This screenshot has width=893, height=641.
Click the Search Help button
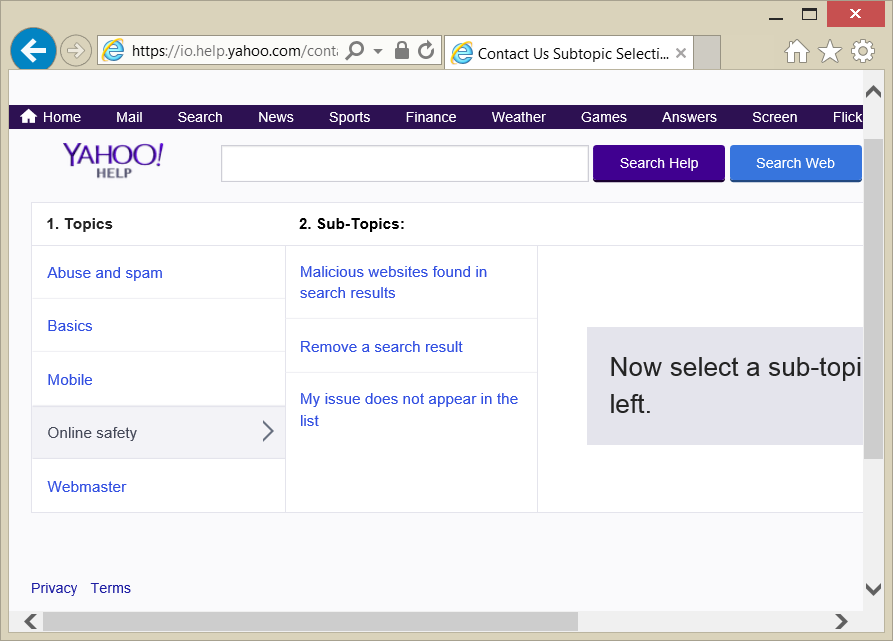659,163
